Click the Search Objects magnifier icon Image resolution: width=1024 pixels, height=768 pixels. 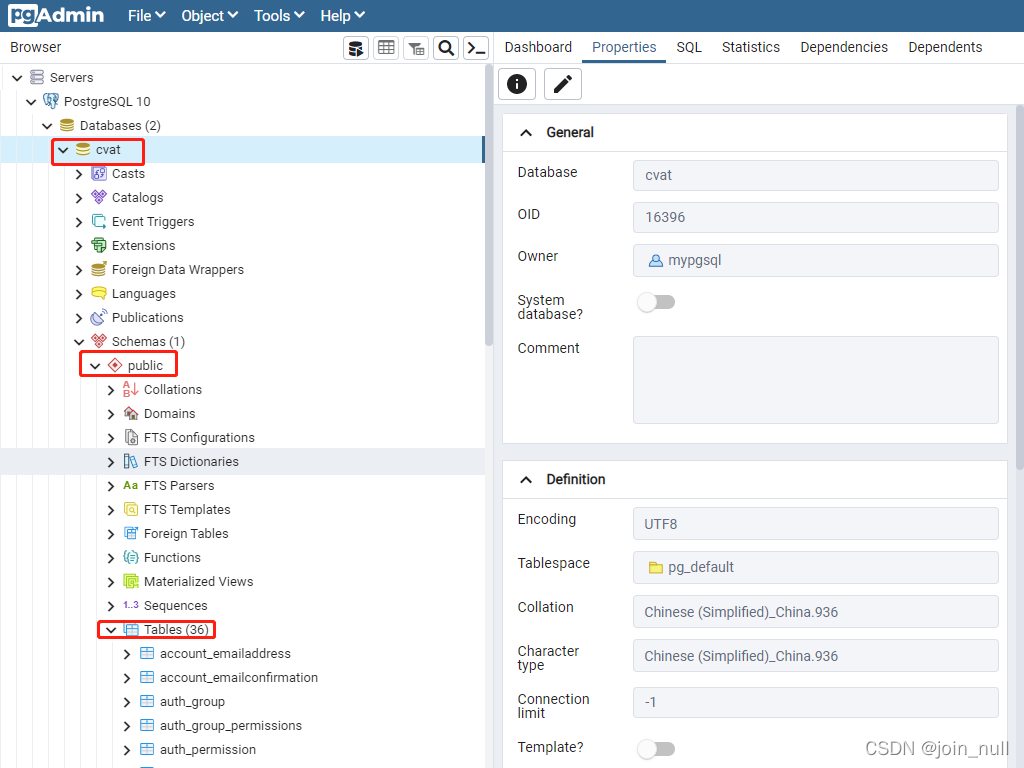click(x=446, y=48)
